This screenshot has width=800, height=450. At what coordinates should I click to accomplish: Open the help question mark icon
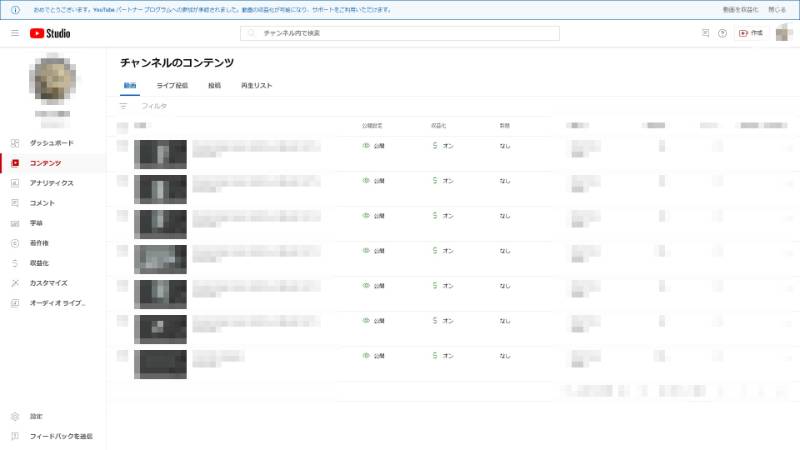click(x=722, y=33)
